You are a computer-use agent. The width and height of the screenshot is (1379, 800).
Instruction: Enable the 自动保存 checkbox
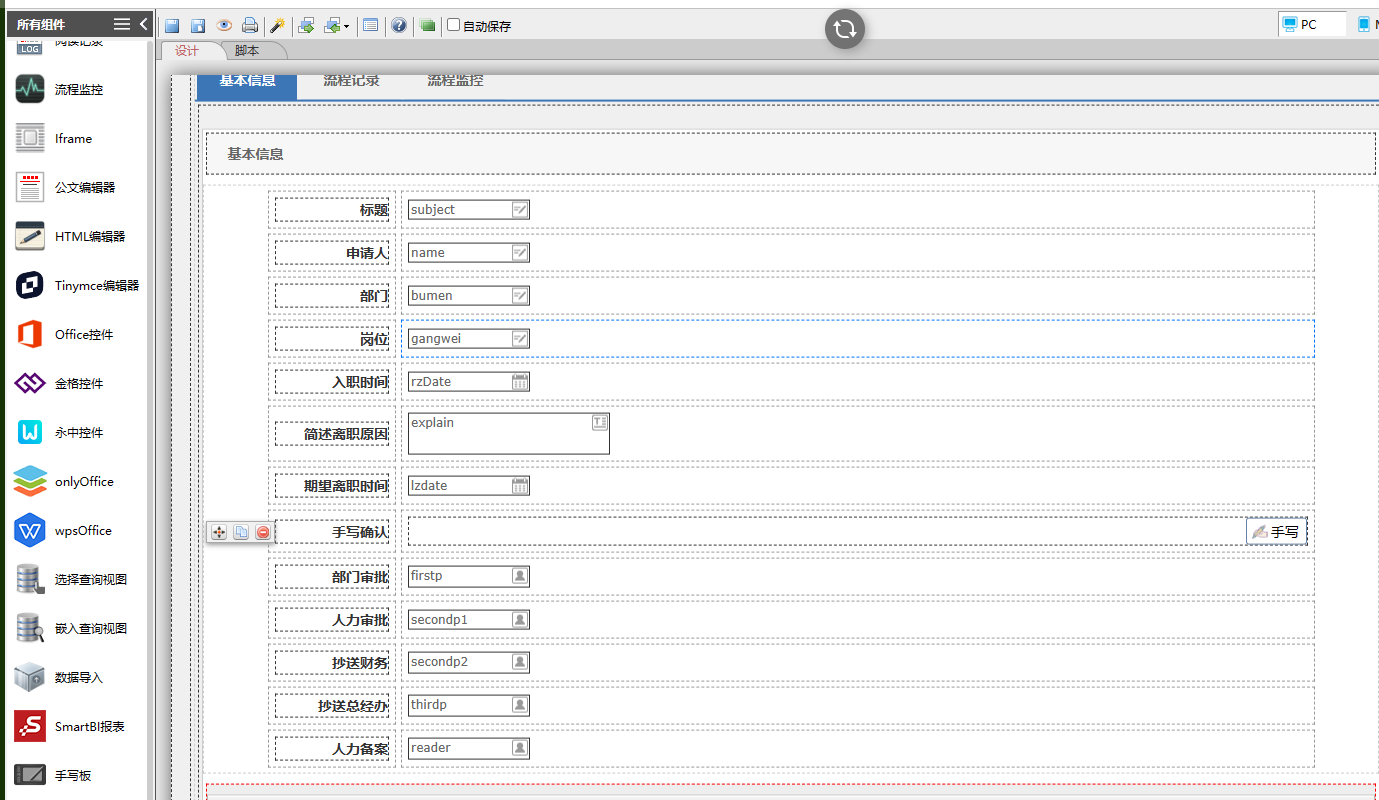point(453,25)
